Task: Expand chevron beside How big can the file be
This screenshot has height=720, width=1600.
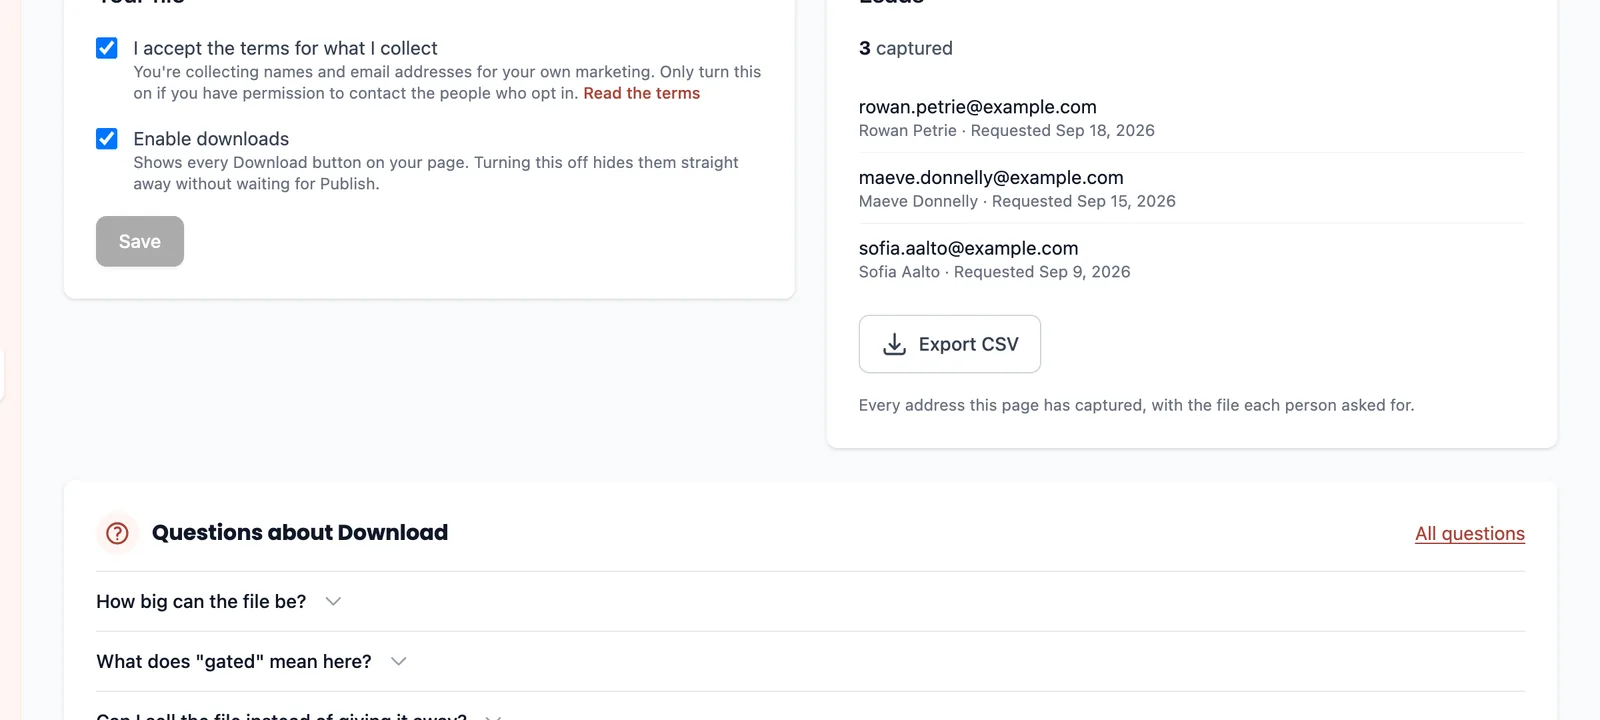Action: [334, 602]
